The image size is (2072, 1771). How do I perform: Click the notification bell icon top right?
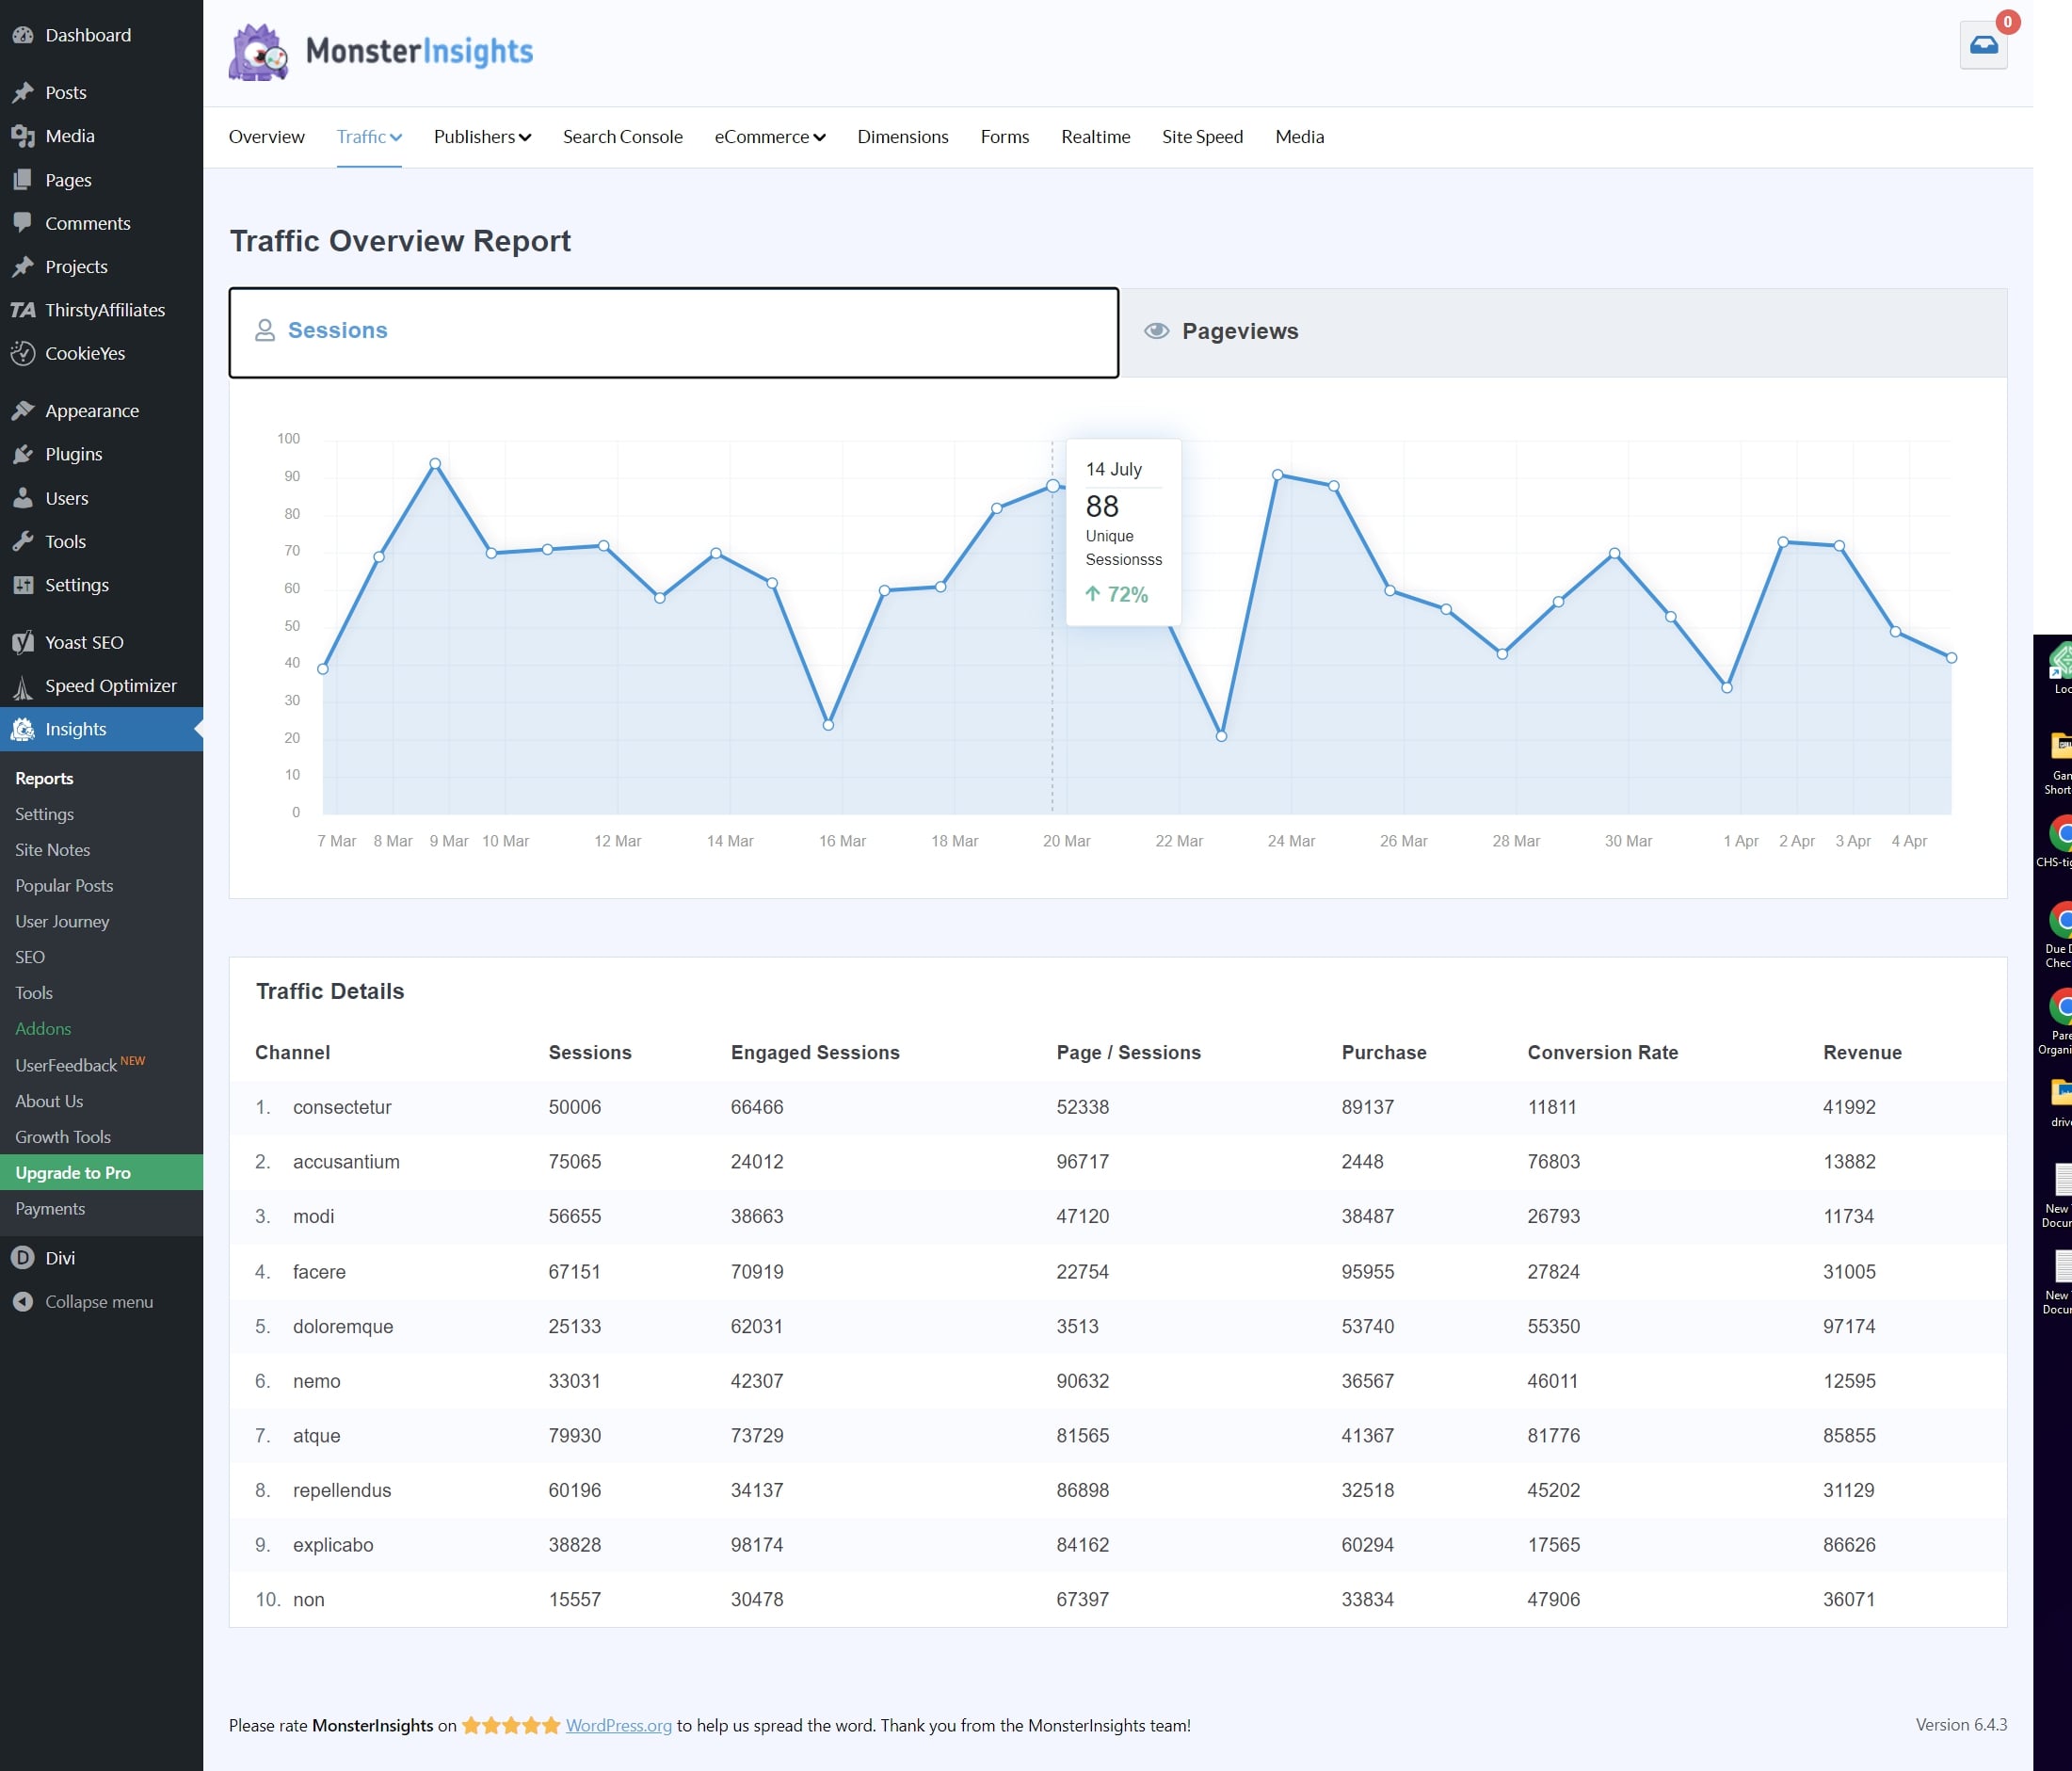click(1984, 44)
